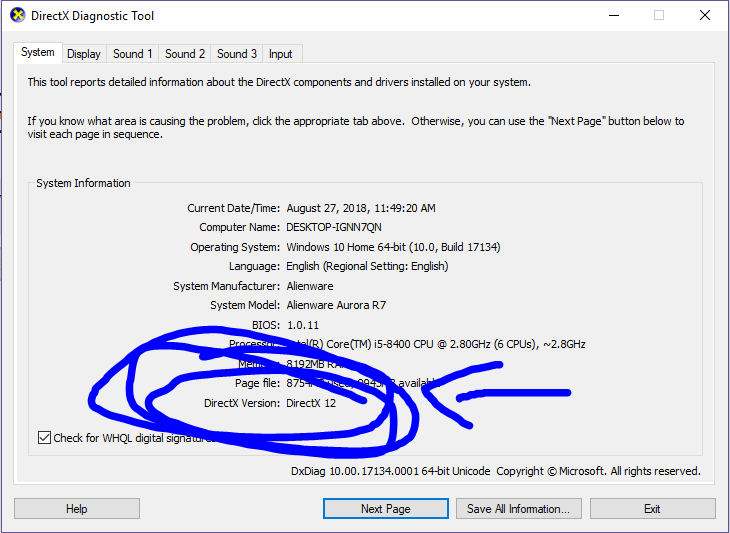Open the Sound 1 tab

(x=133, y=54)
